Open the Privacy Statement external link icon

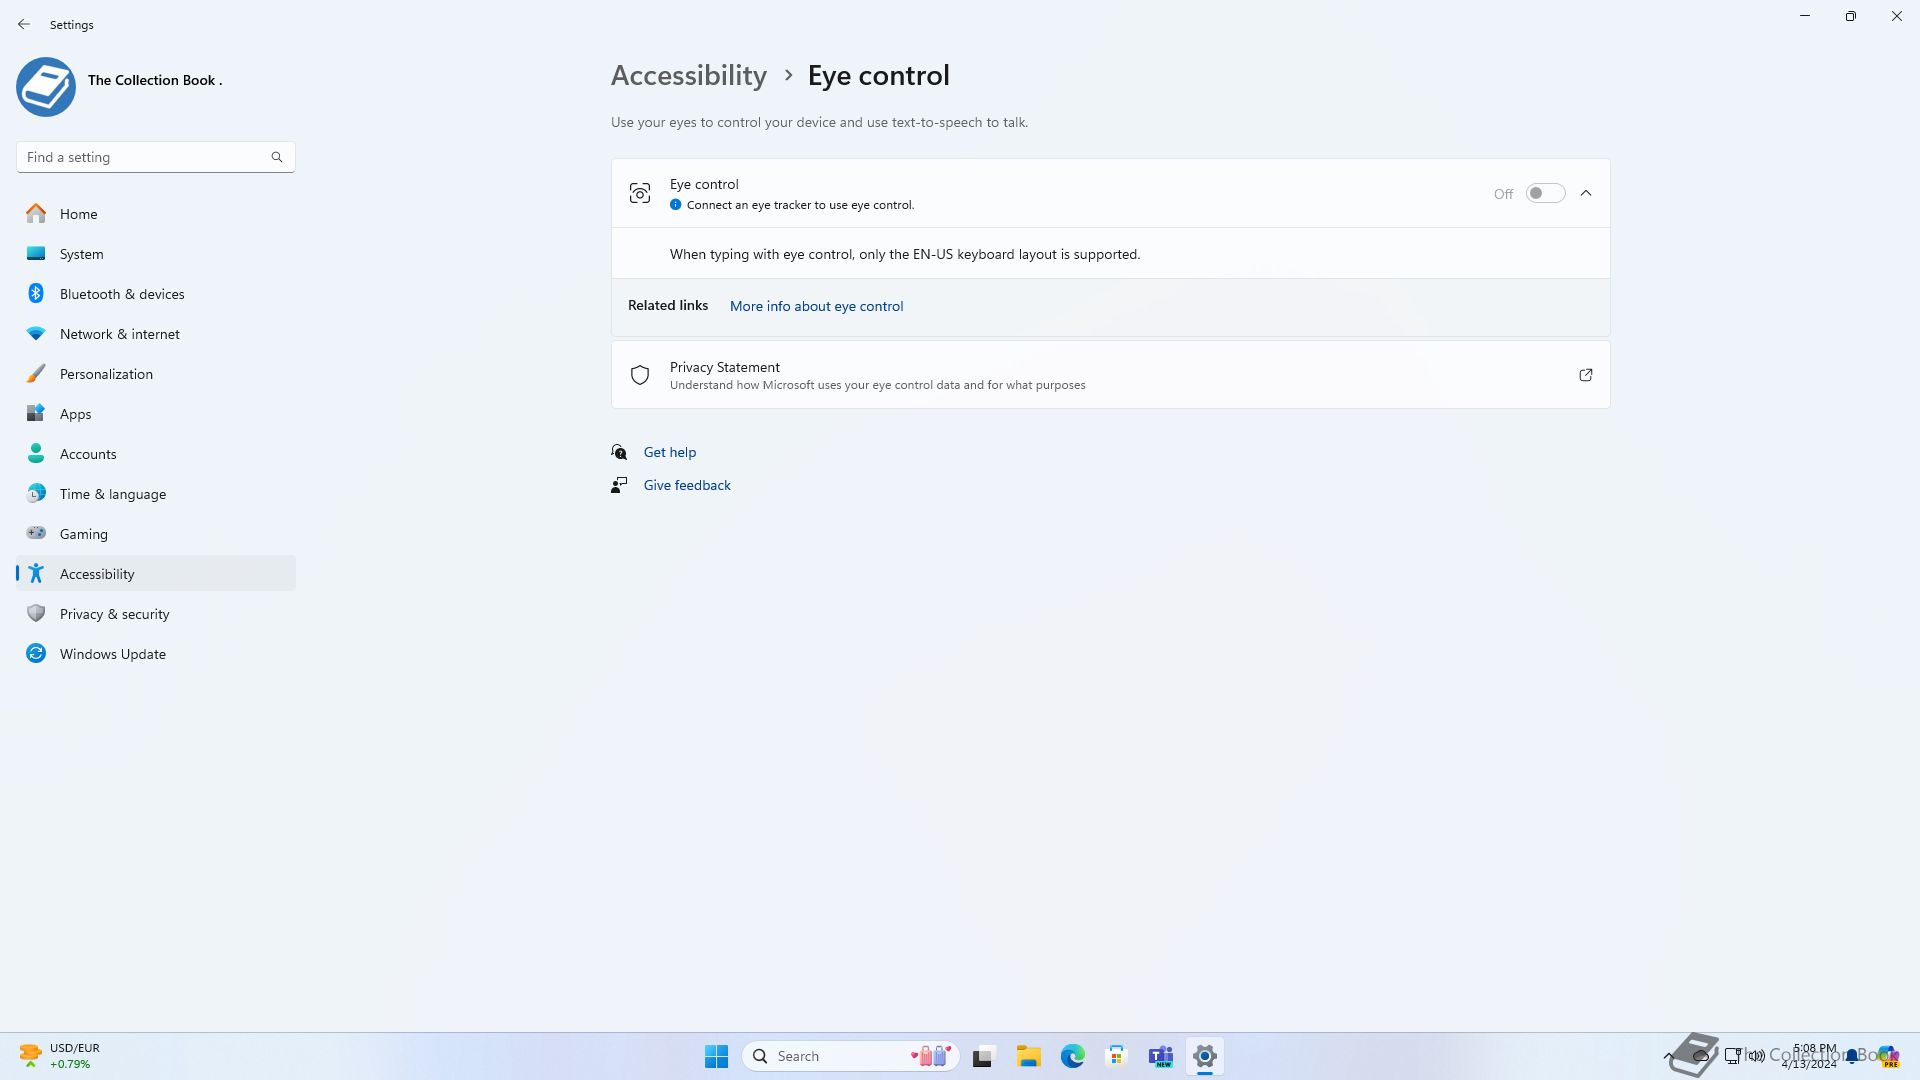(1585, 375)
